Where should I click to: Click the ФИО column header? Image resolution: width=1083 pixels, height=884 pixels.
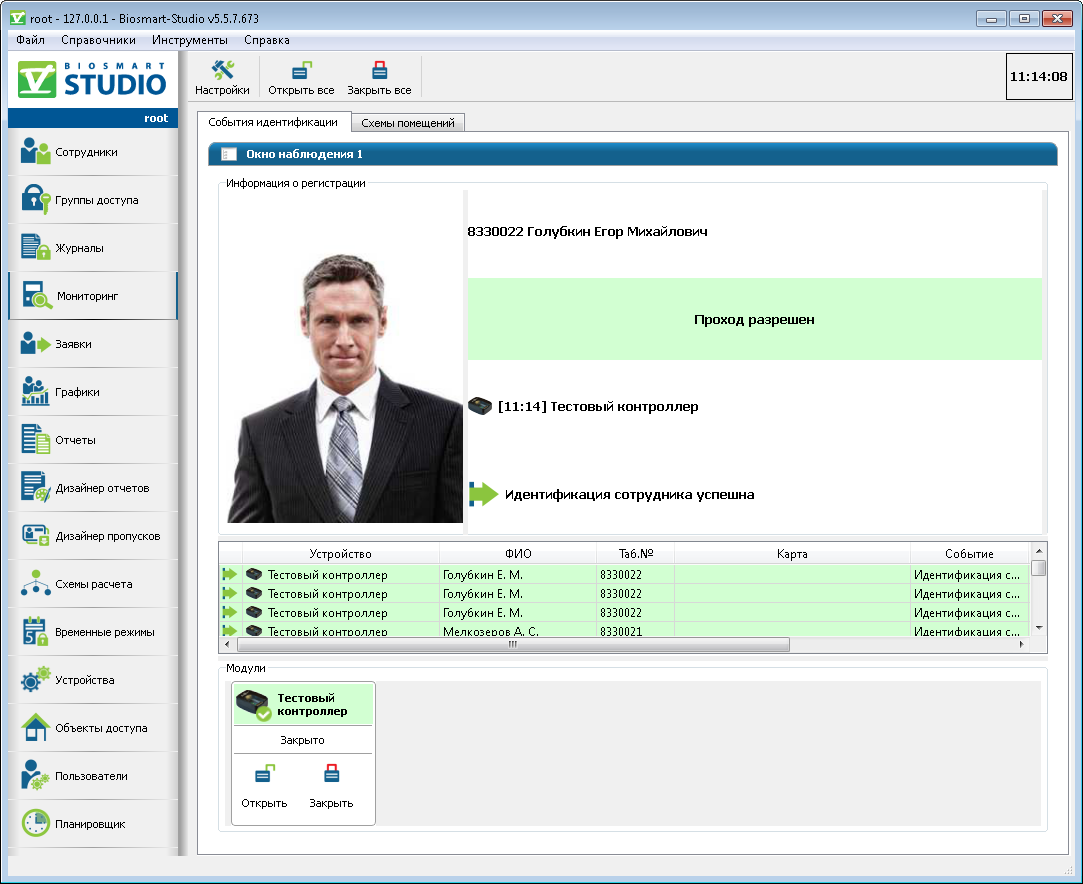(x=518, y=554)
